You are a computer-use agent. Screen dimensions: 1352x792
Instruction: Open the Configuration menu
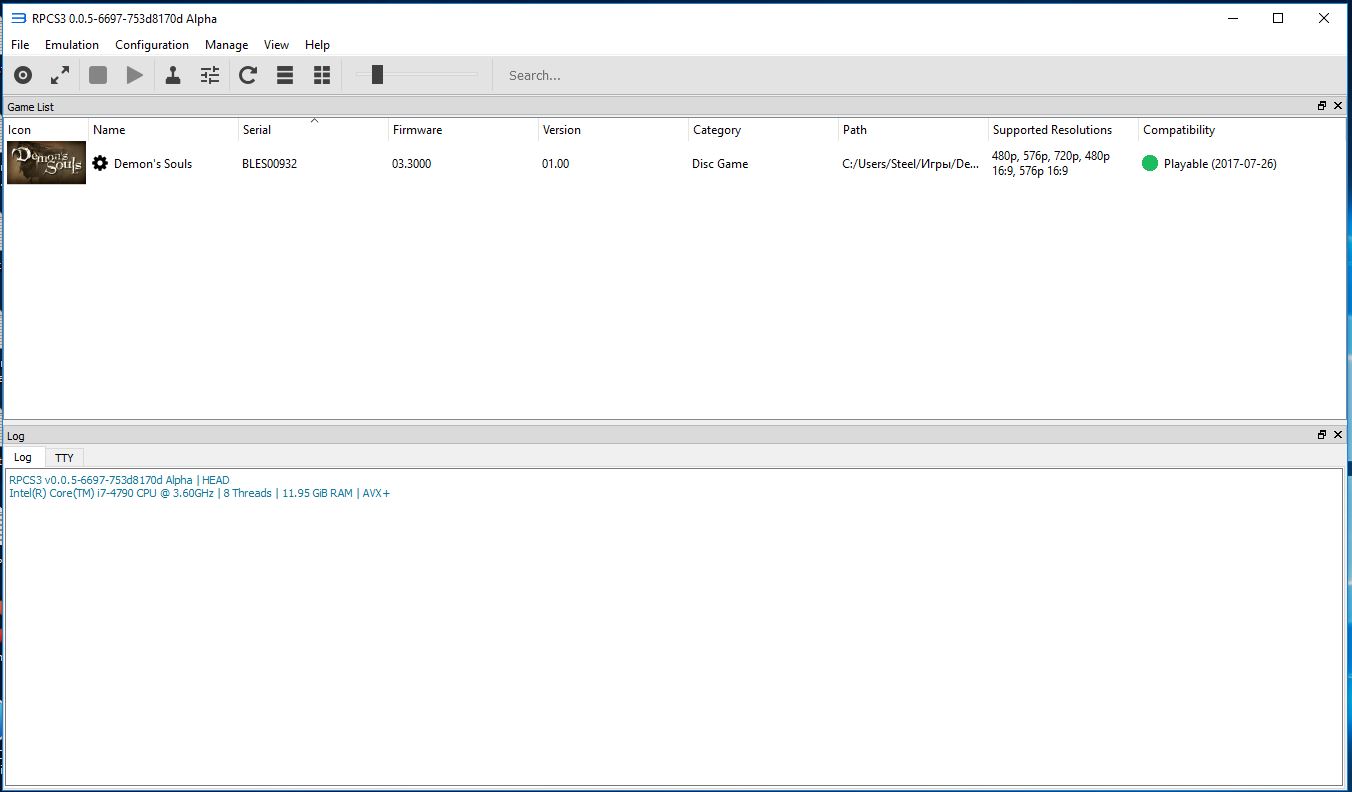[x=152, y=45]
